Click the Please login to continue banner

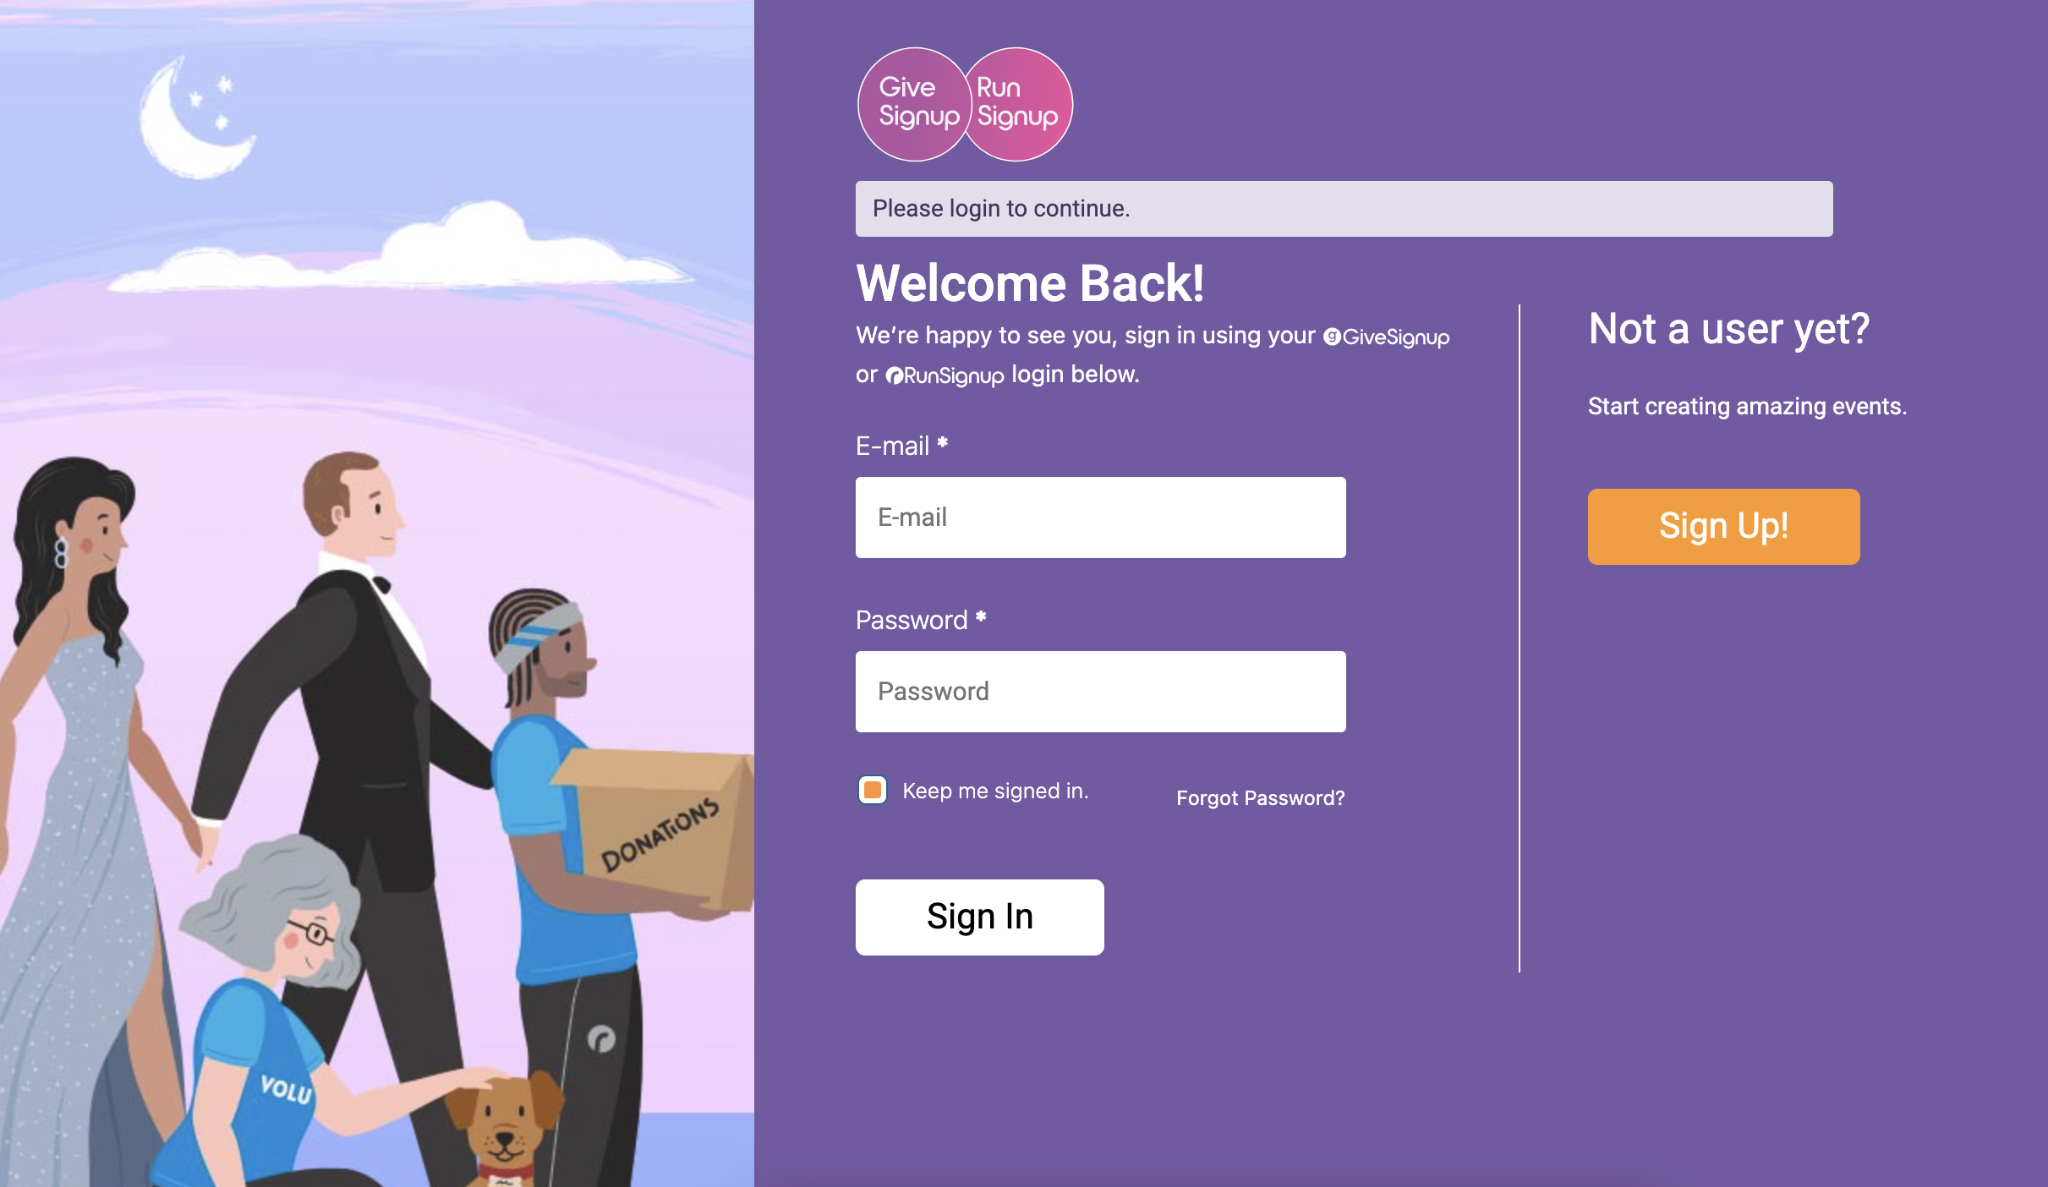1343,208
